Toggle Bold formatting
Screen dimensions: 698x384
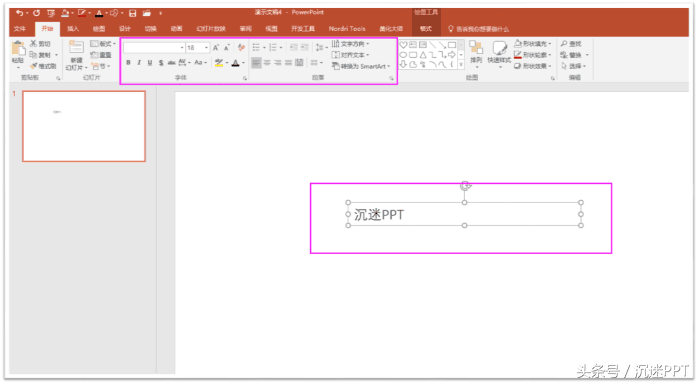[128, 63]
